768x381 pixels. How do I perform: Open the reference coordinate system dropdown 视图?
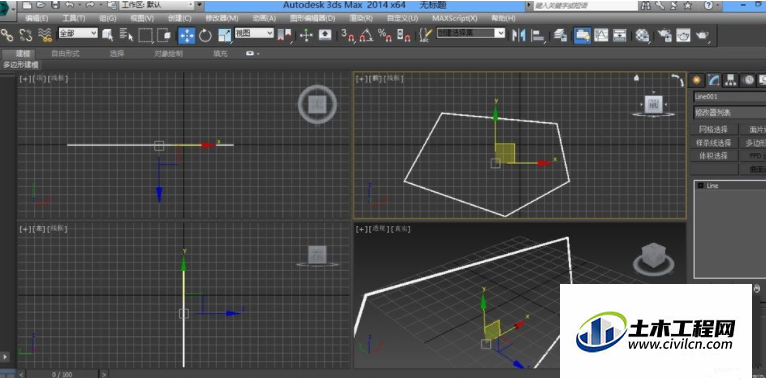(x=254, y=33)
